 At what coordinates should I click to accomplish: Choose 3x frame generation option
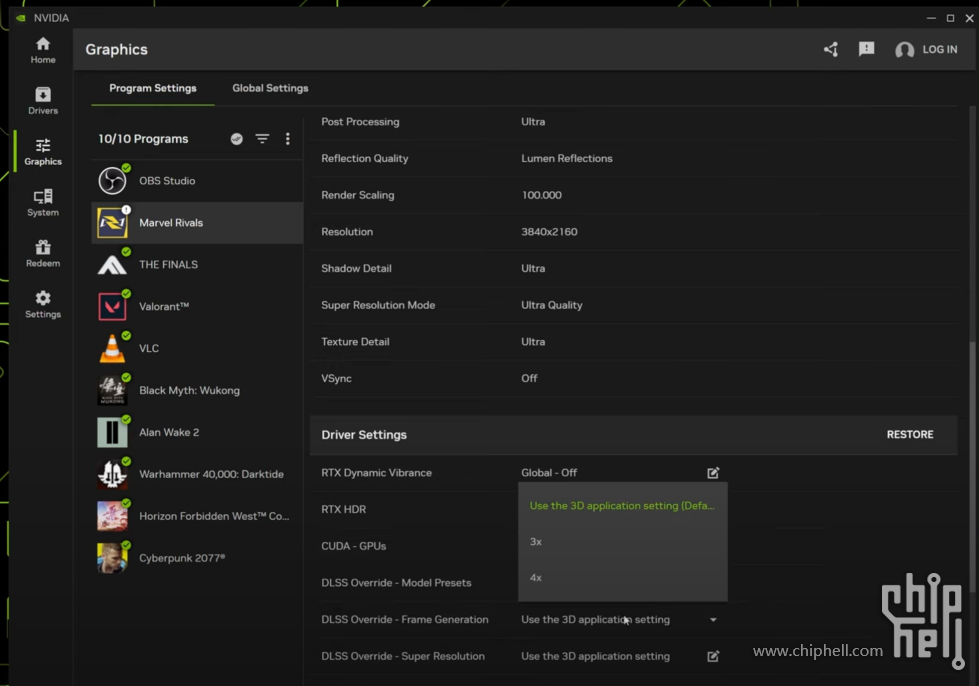[x=622, y=542]
